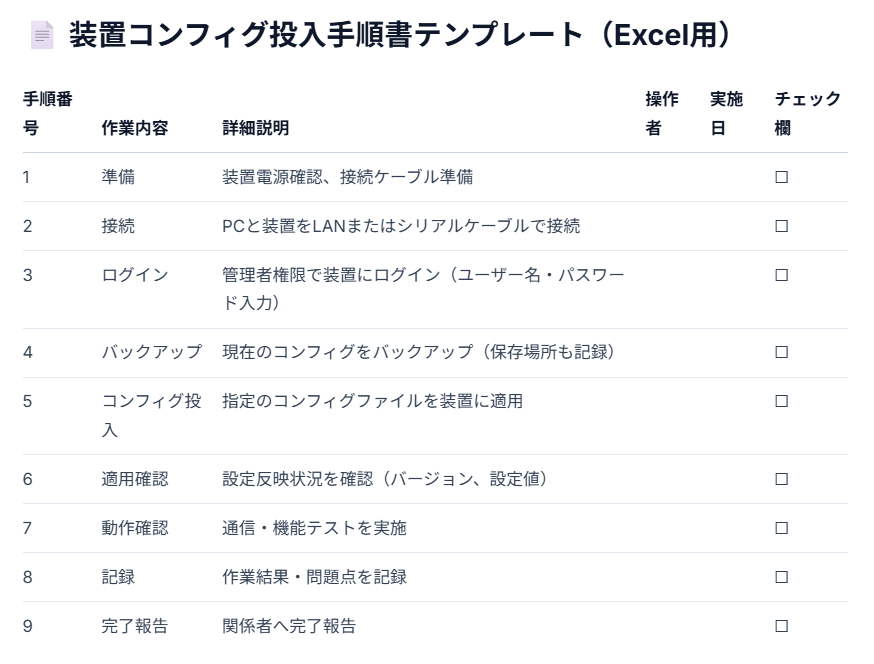The height and width of the screenshot is (664, 874).
Task: Click the チェック欄 column header
Action: pos(807,114)
